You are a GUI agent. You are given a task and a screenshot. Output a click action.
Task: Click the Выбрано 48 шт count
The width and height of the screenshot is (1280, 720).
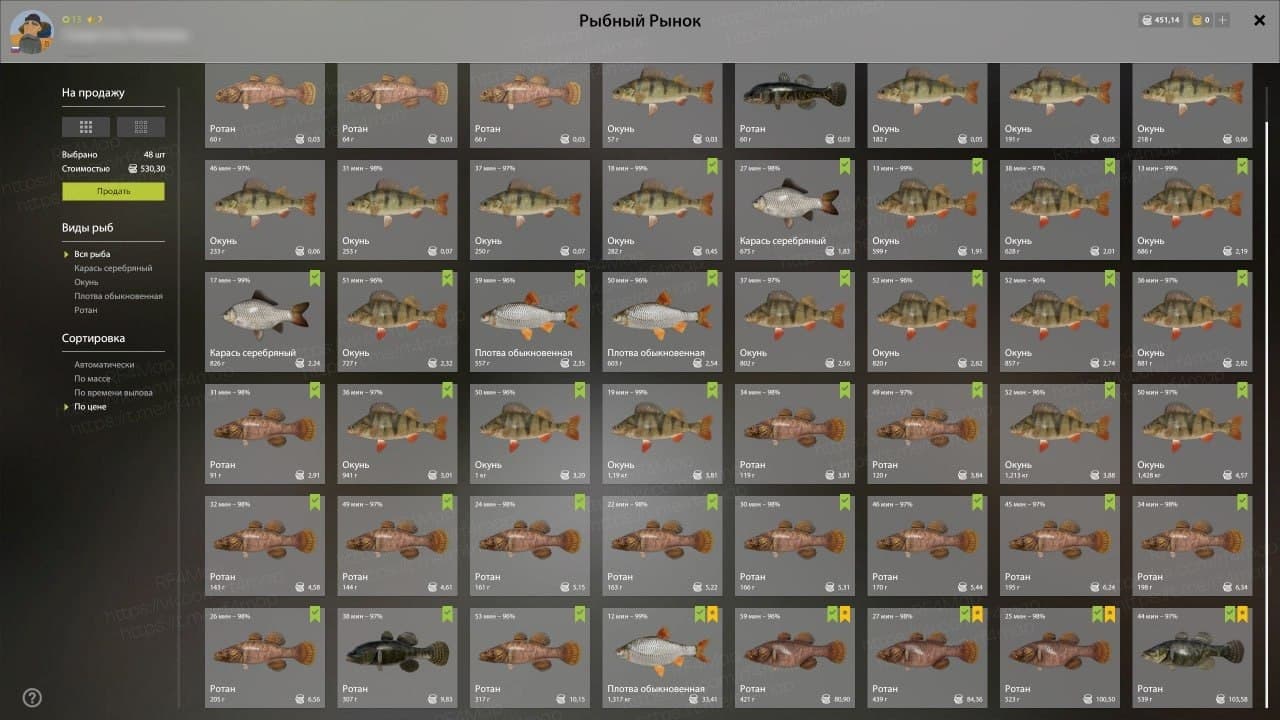(113, 155)
